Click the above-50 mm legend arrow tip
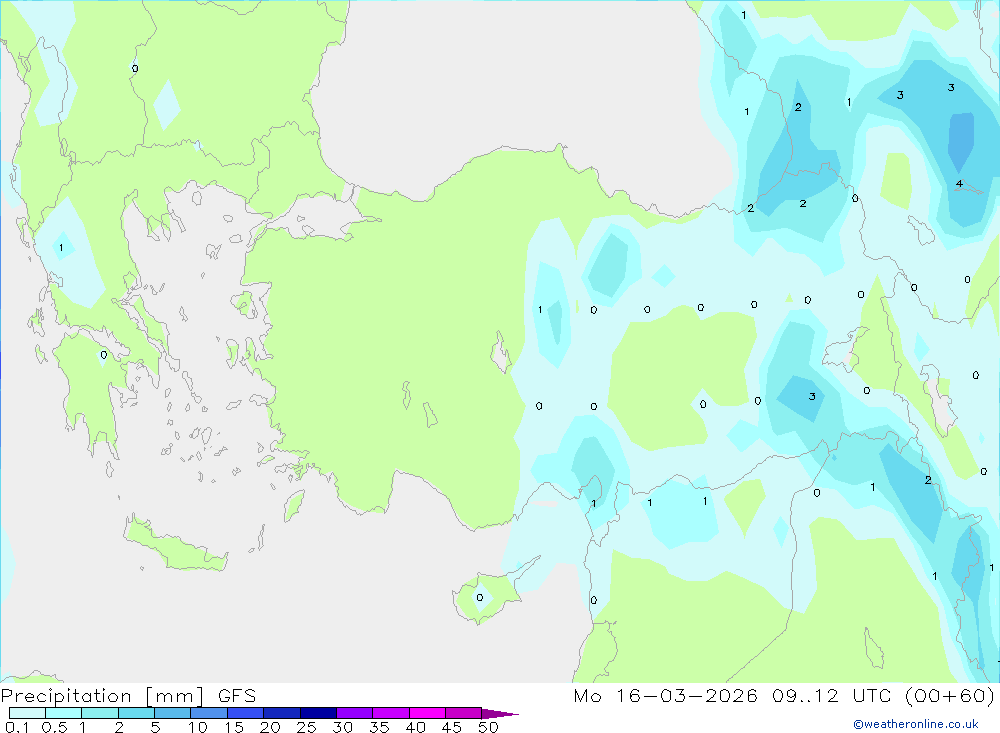 pos(500,714)
